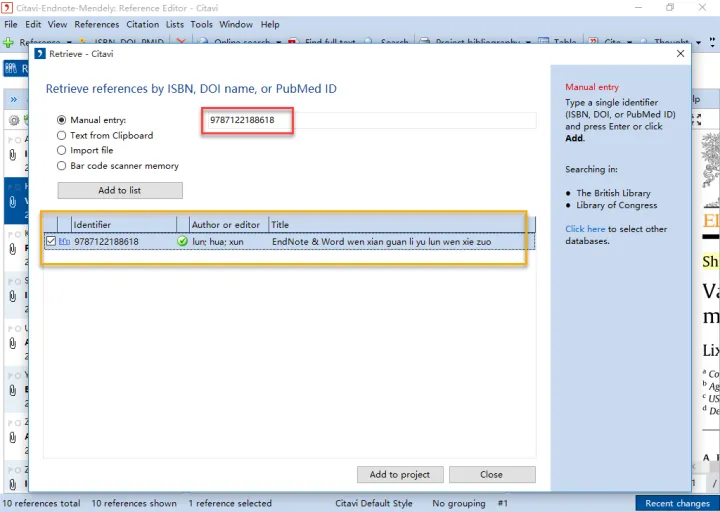Uncheck the checkbox for 9787122188618 row
The image size is (720, 512).
pos(51,241)
